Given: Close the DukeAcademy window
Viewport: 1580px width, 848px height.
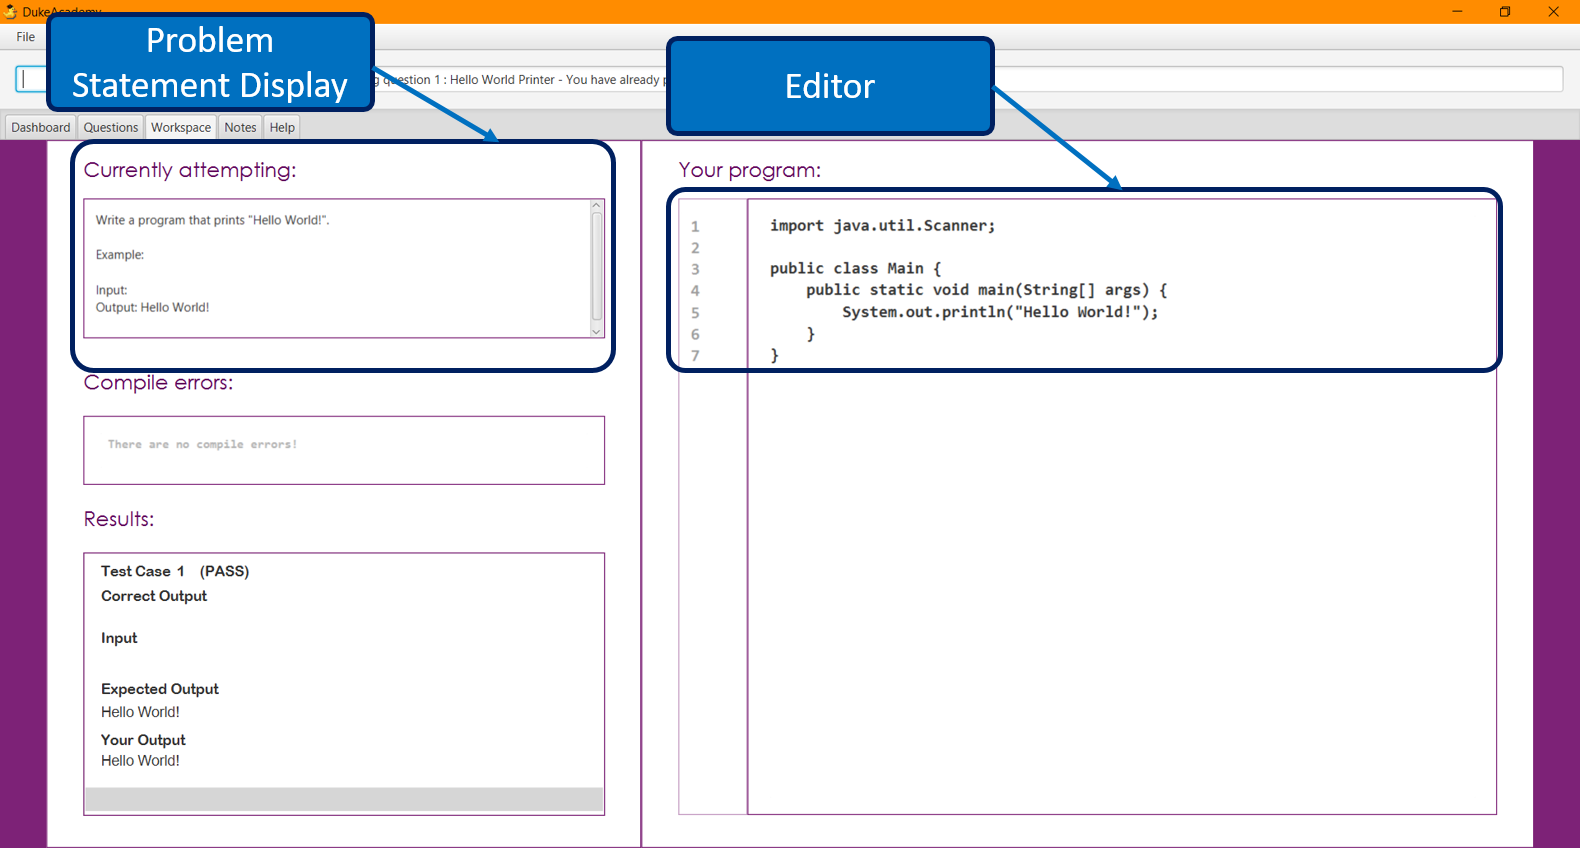Looking at the screenshot, I should point(1553,12).
